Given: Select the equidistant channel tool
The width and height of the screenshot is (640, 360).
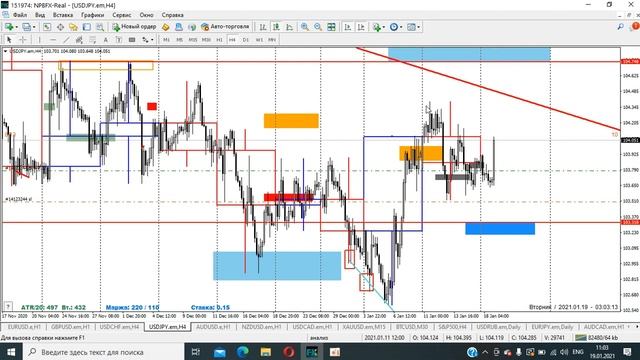Looking at the screenshot, I should tap(79, 40).
